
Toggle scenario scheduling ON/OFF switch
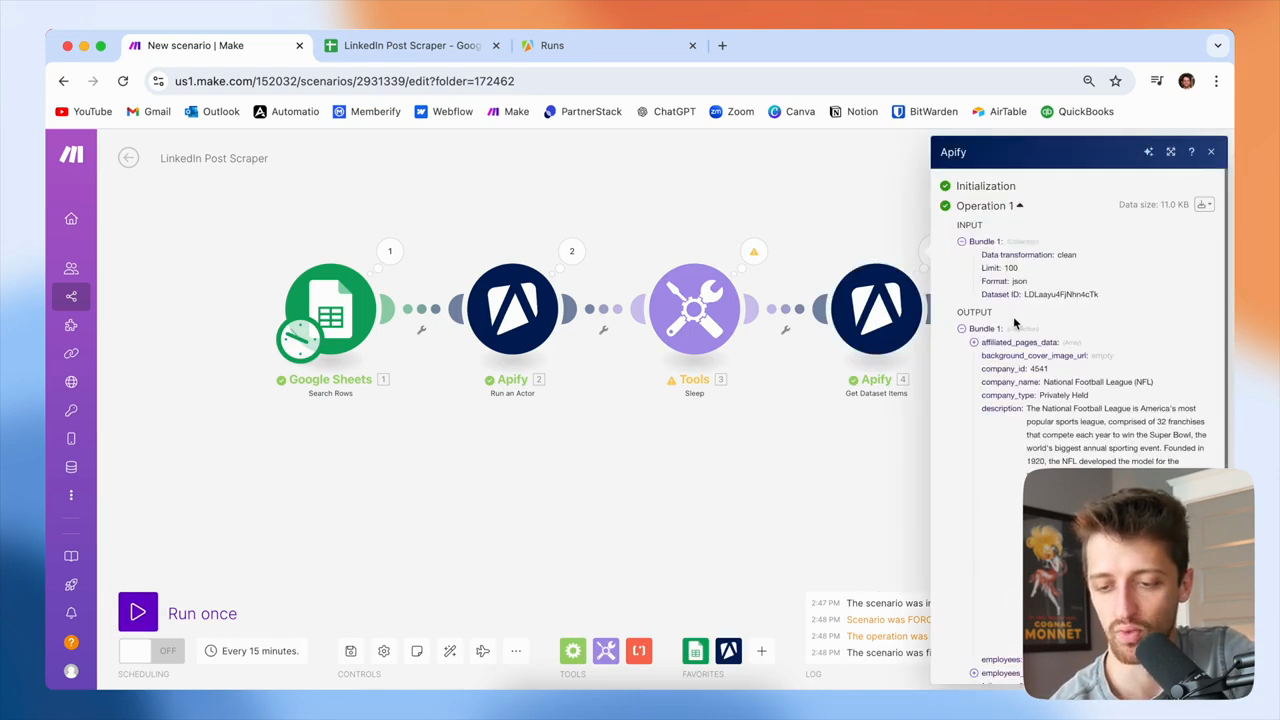tap(150, 651)
